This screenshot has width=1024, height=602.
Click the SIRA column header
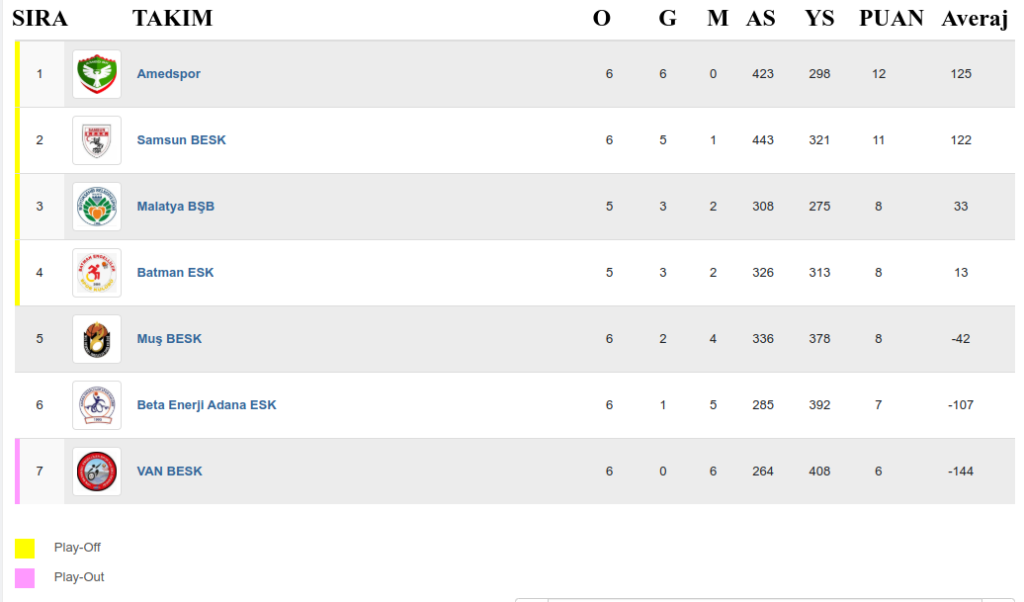39,18
